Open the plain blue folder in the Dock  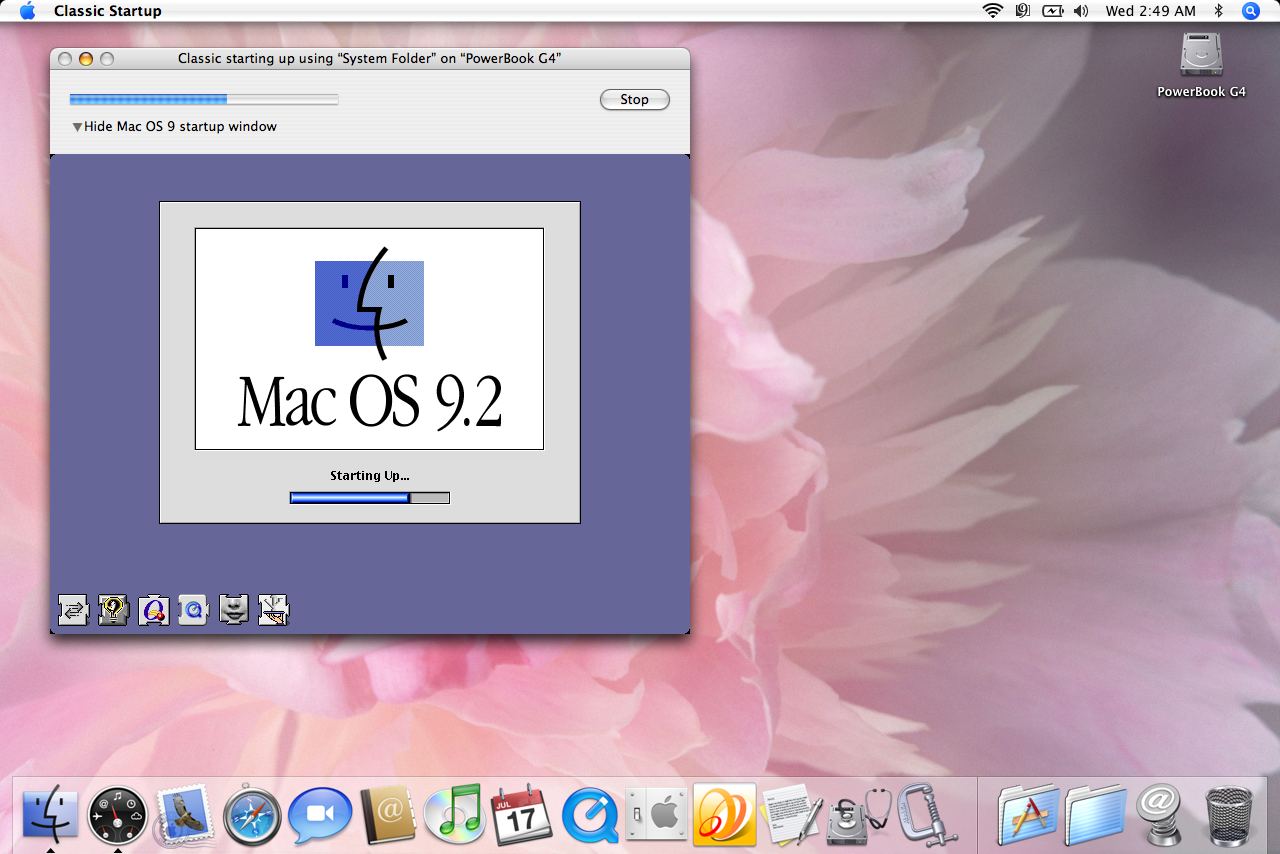click(x=1095, y=815)
